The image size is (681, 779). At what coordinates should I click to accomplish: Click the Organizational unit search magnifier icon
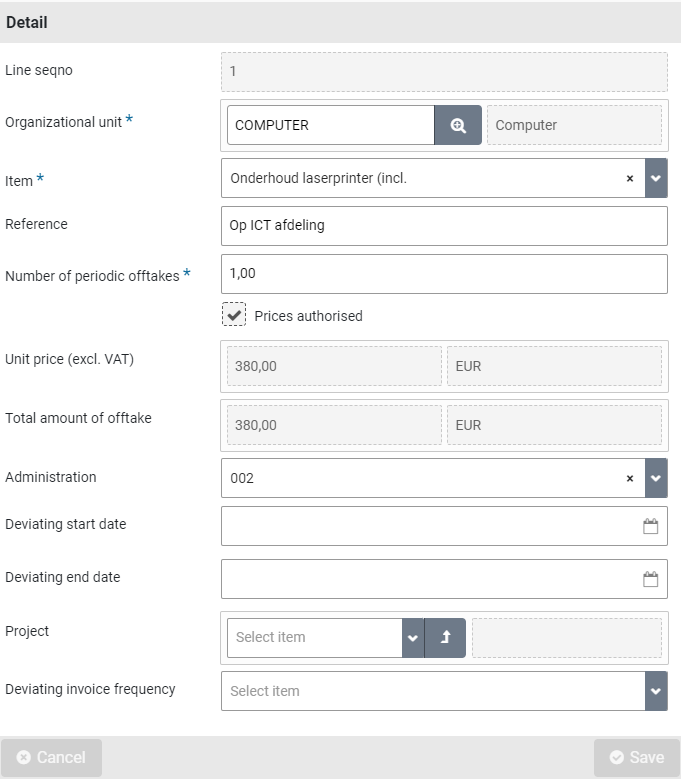(x=458, y=125)
